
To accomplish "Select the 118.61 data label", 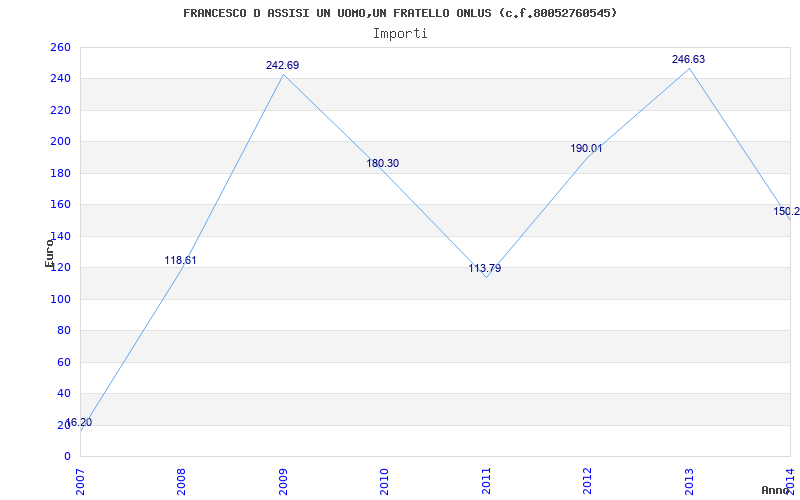I will coord(180,260).
